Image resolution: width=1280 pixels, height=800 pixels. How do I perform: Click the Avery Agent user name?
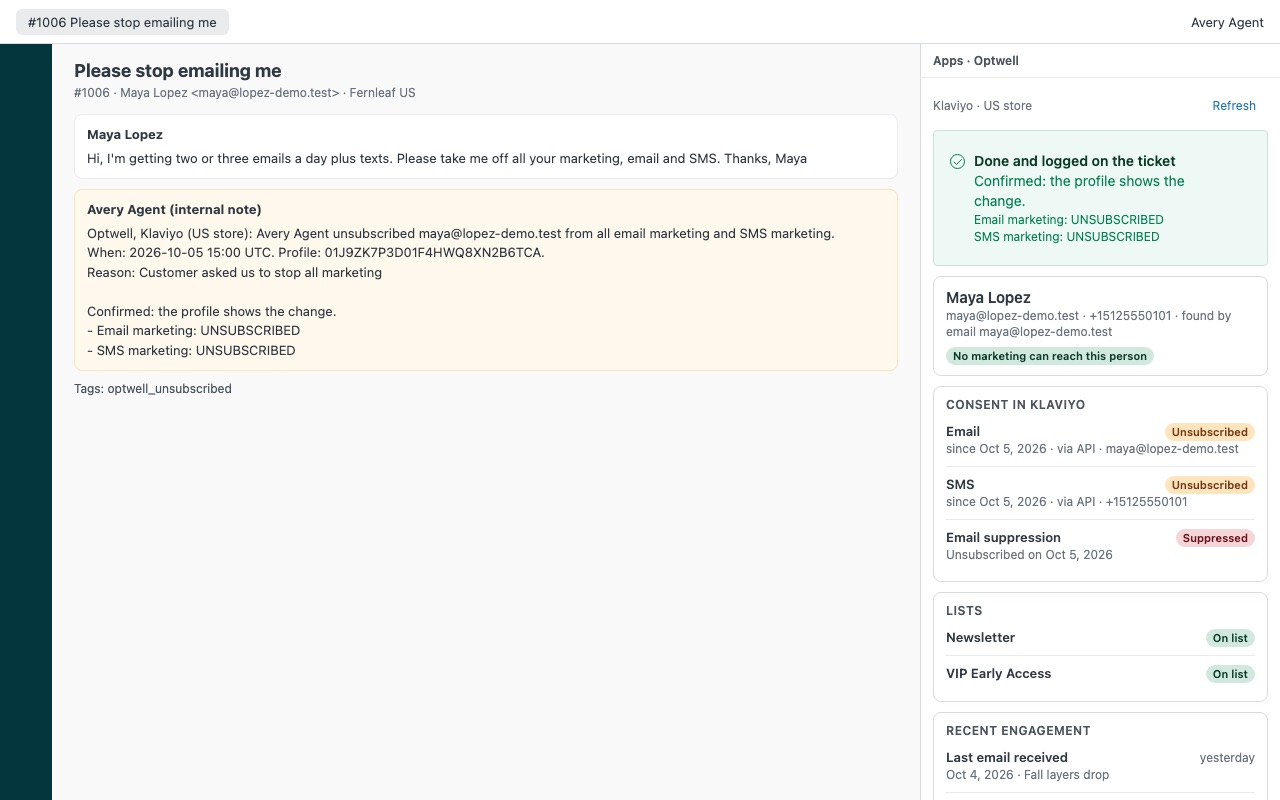(x=1227, y=22)
